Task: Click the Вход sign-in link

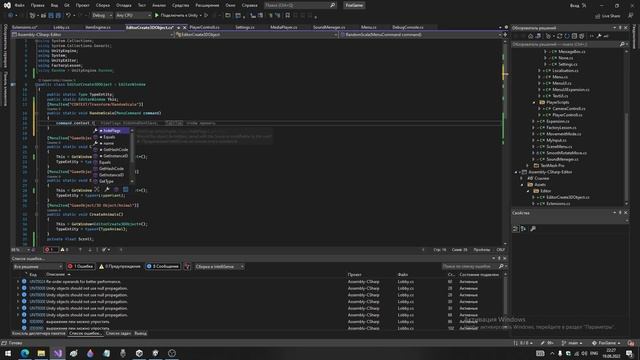Action: point(575,5)
